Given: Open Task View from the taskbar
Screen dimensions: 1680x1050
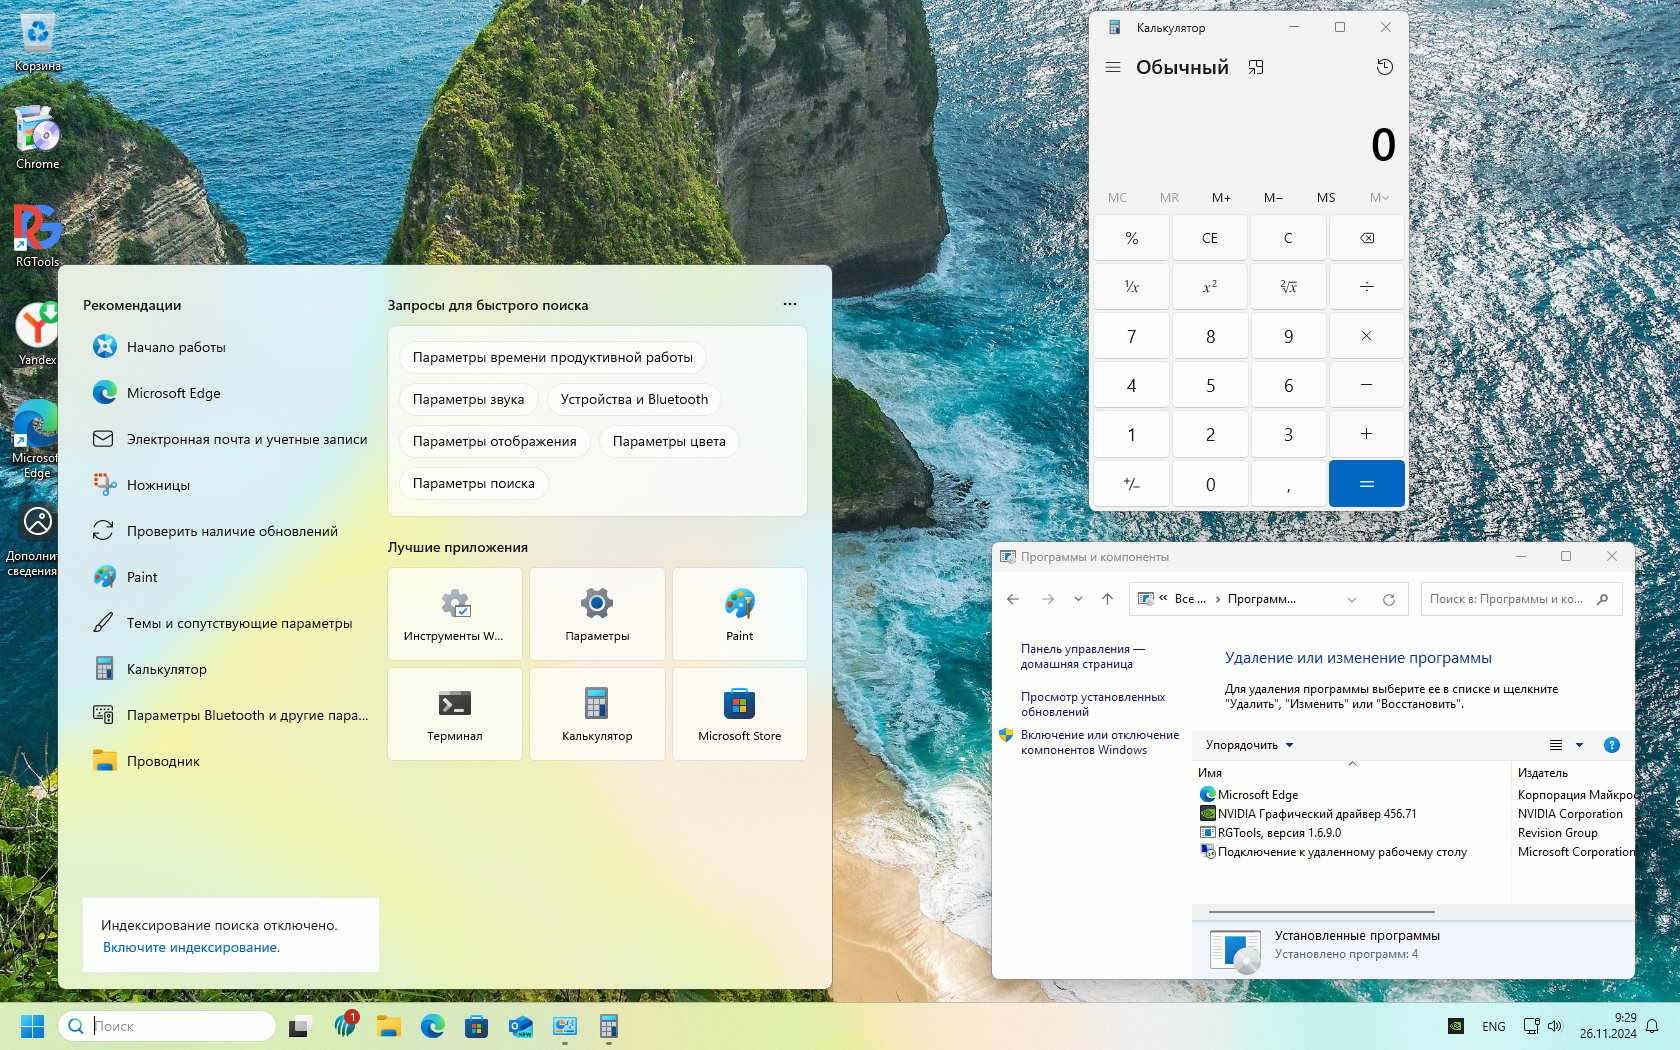Looking at the screenshot, I should point(300,1026).
